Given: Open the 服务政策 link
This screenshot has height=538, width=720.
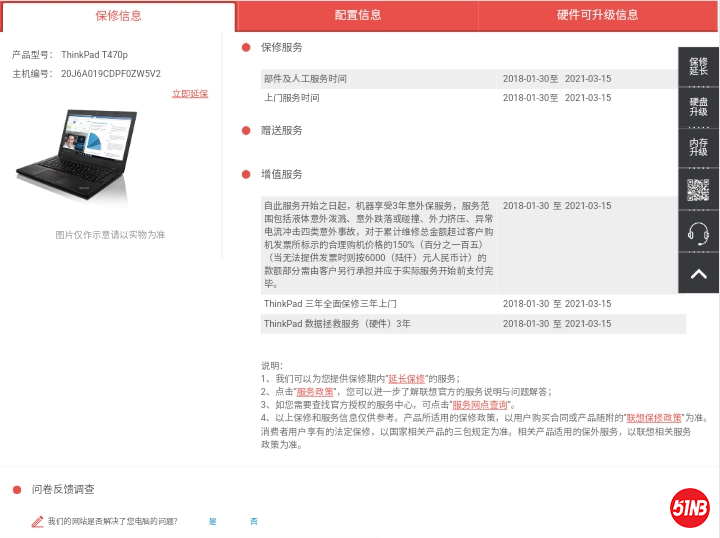Looking at the screenshot, I should click(315, 392).
